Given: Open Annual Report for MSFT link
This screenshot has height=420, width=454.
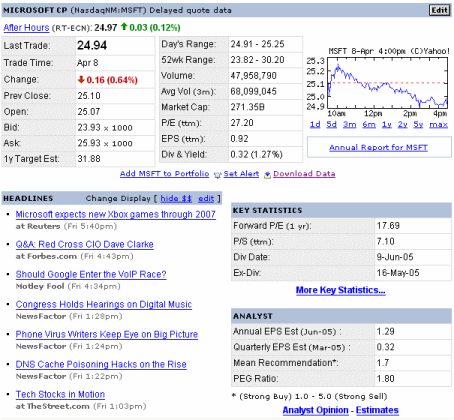Looking at the screenshot, I should 378,147.
